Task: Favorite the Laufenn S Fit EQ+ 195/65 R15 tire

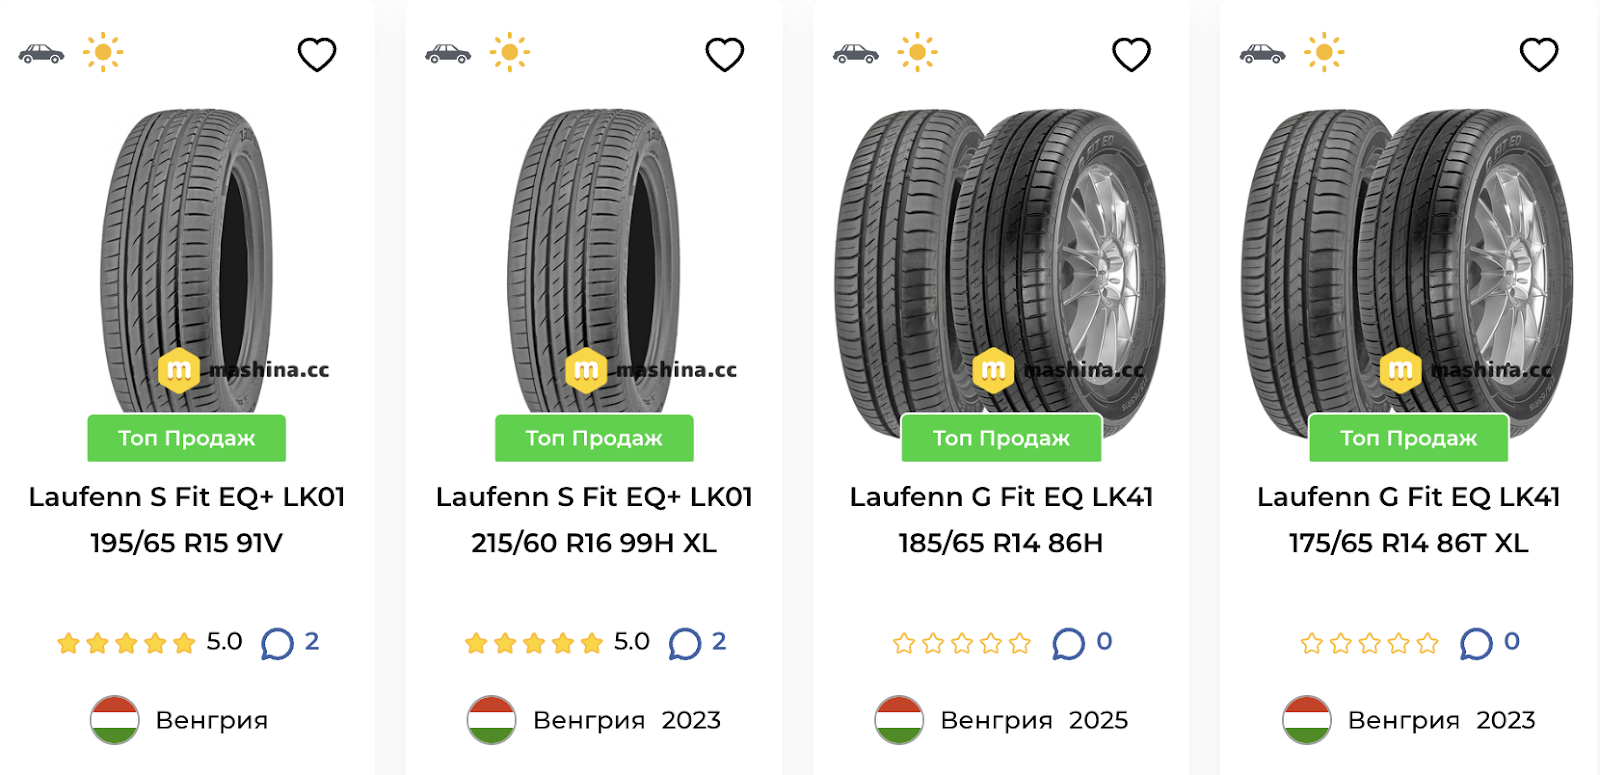Action: click(x=317, y=54)
